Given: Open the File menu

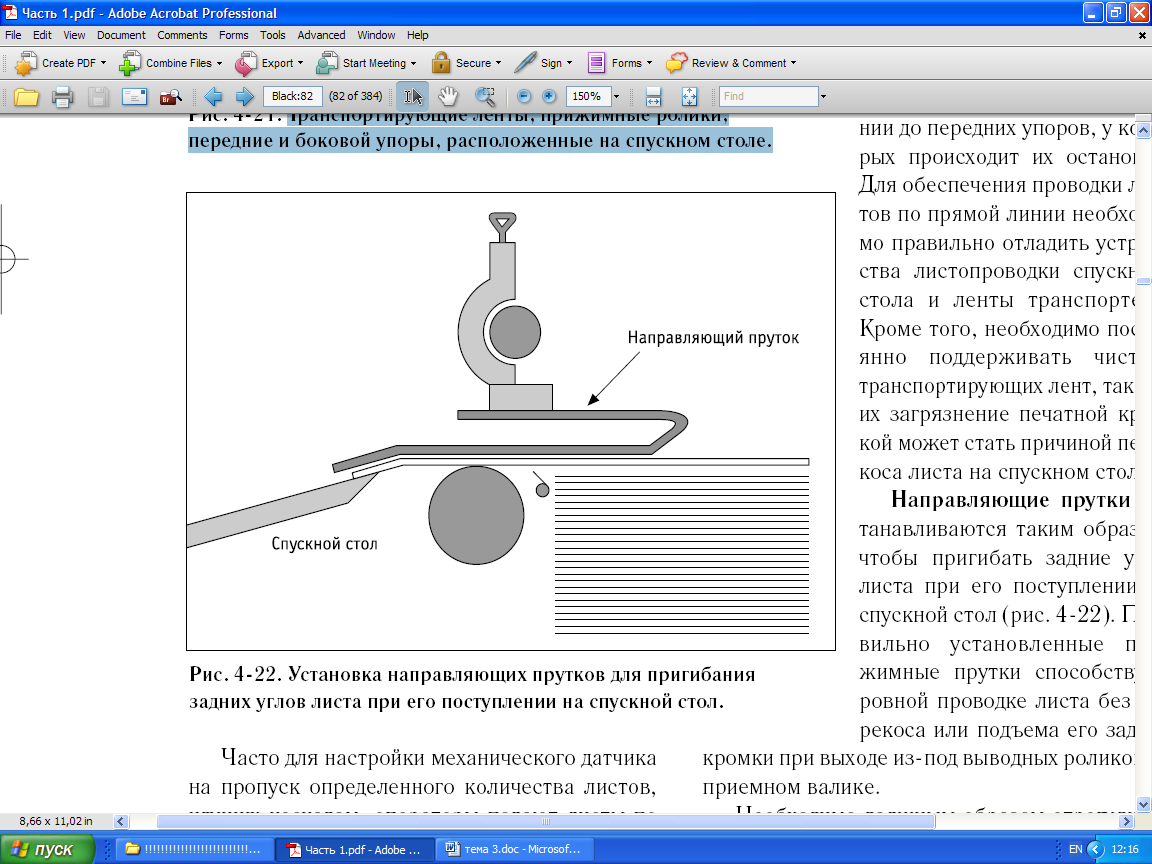Looking at the screenshot, I should (x=13, y=35).
